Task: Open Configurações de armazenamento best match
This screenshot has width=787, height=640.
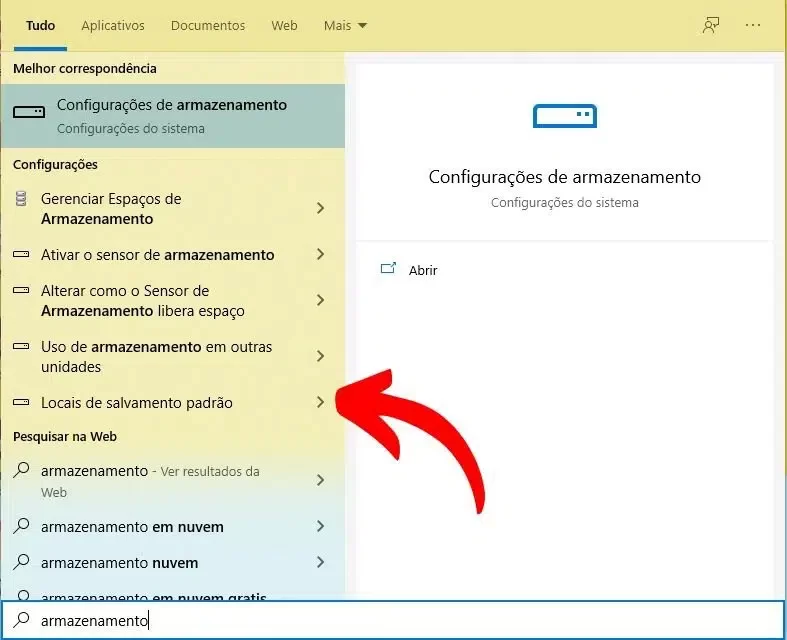Action: tap(173, 116)
